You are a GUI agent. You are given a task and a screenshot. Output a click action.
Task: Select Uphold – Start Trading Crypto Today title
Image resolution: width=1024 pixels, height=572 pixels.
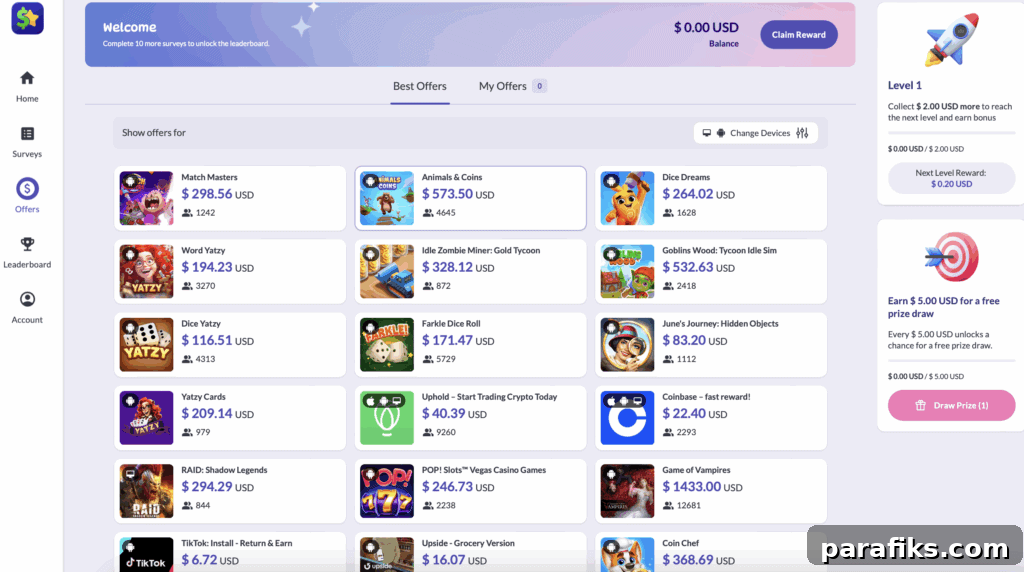point(489,396)
